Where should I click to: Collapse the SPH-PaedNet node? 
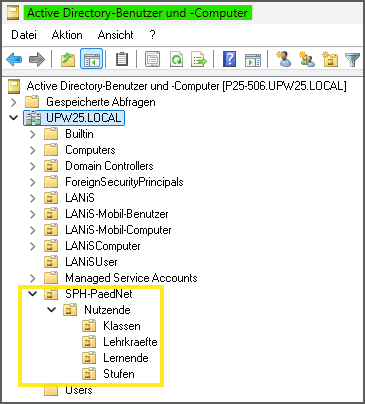click(33, 294)
